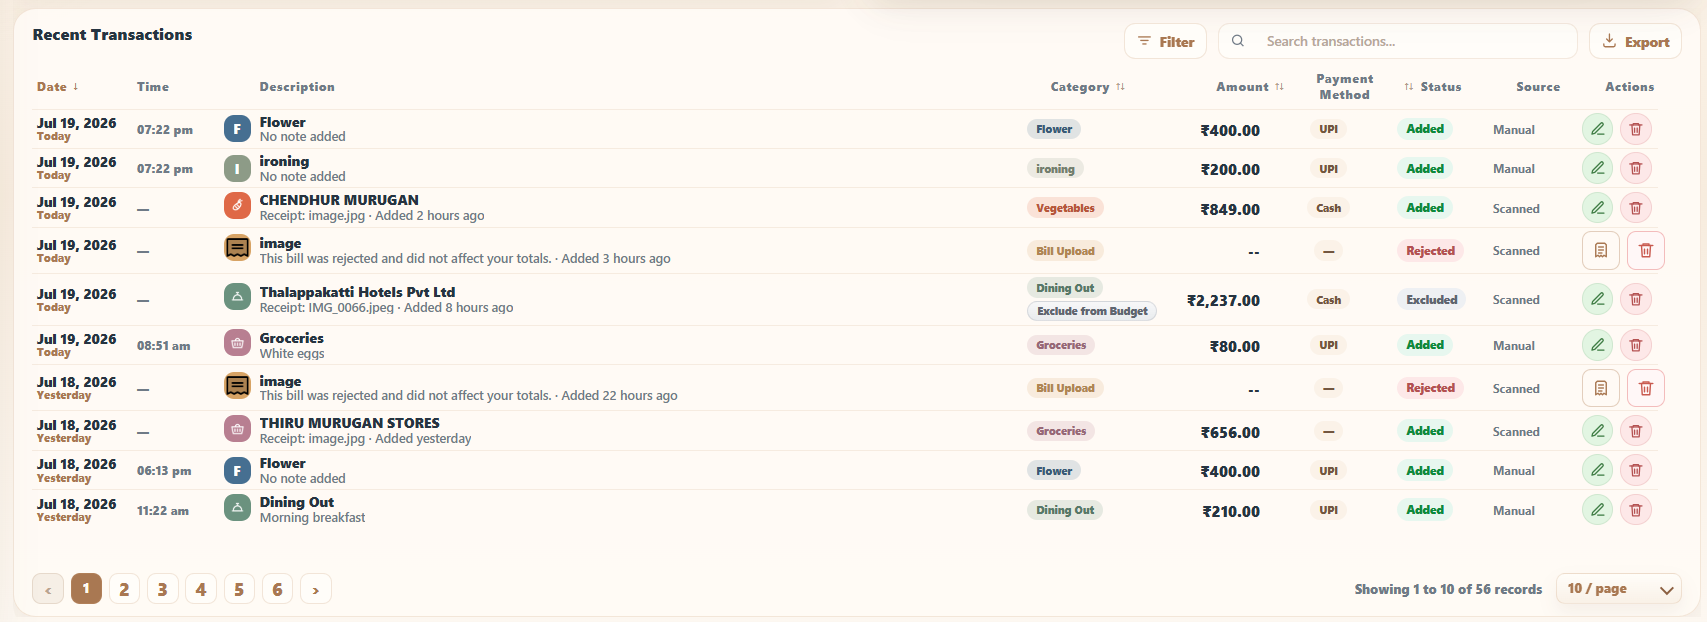Edit the Thalappakatti Hotels transaction
1707x622 pixels.
(1597, 299)
